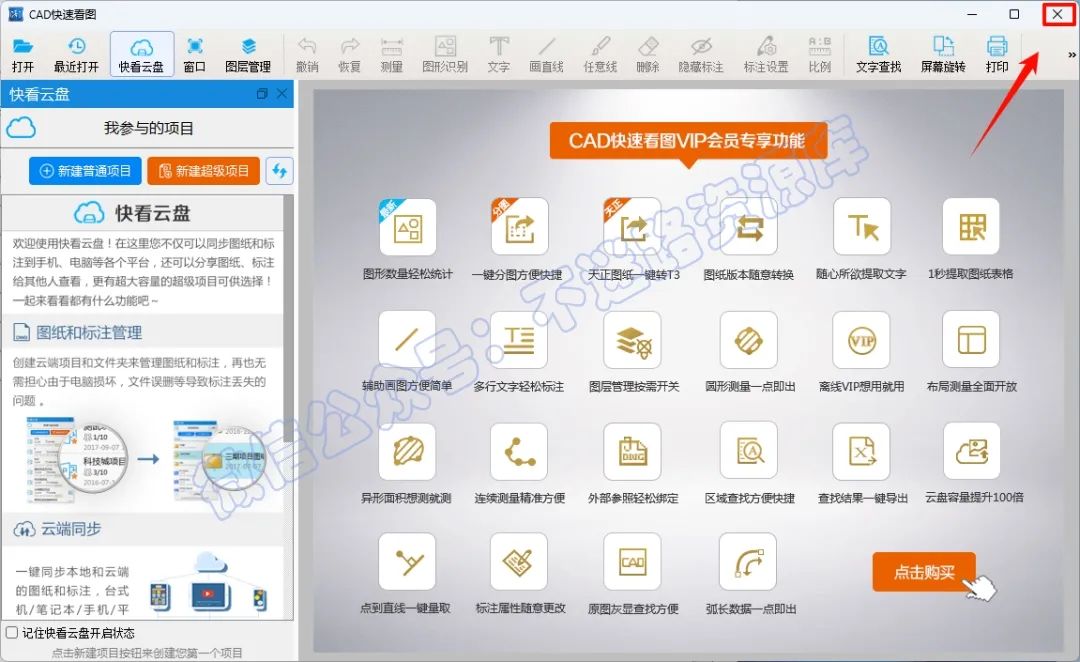
Task: Click the 辅助画图方便简单 feature icon
Action: pos(407,340)
